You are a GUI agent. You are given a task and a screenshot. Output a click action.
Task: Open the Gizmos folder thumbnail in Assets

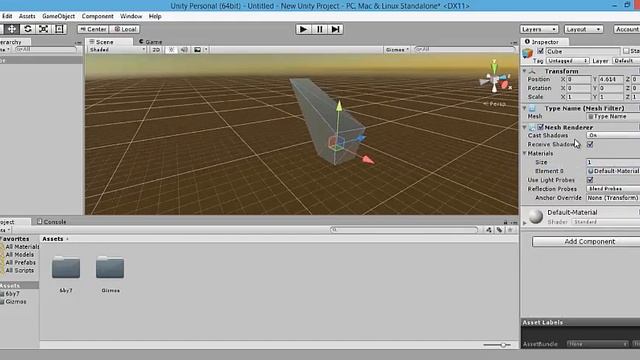tap(110, 268)
